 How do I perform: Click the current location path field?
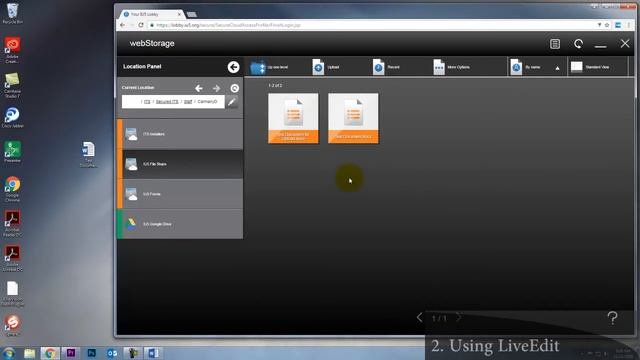173,102
